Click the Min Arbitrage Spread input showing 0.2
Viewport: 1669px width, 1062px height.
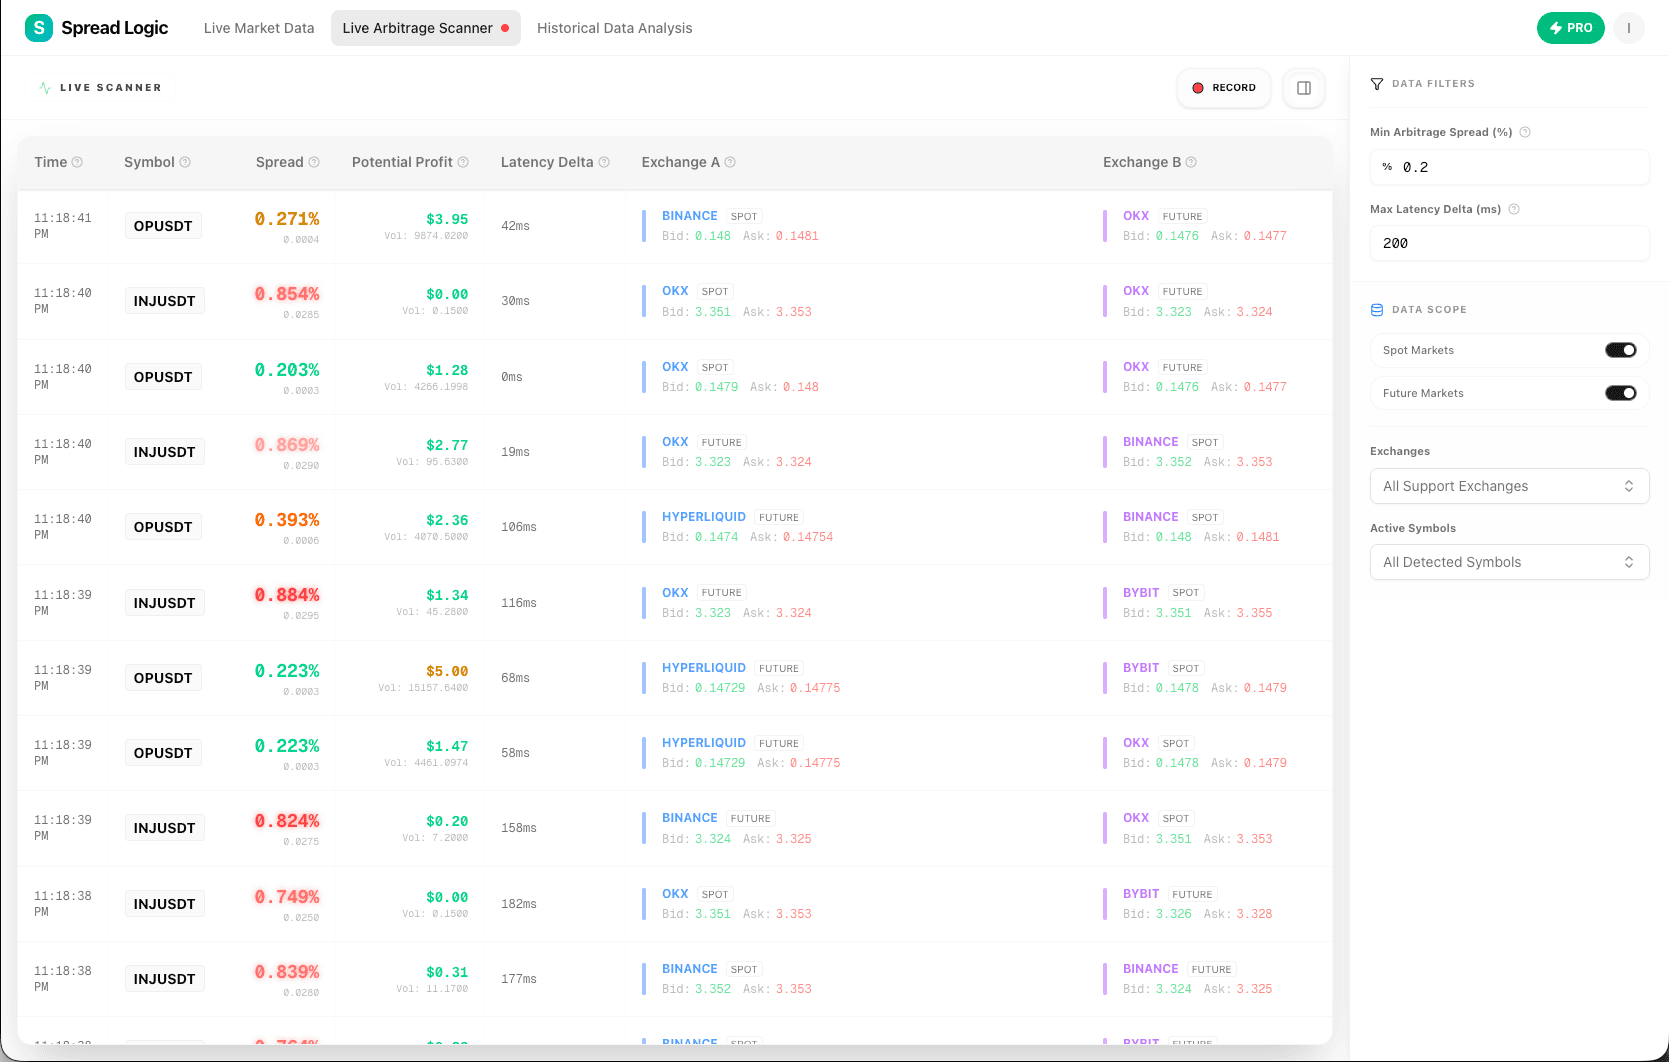tap(1509, 167)
